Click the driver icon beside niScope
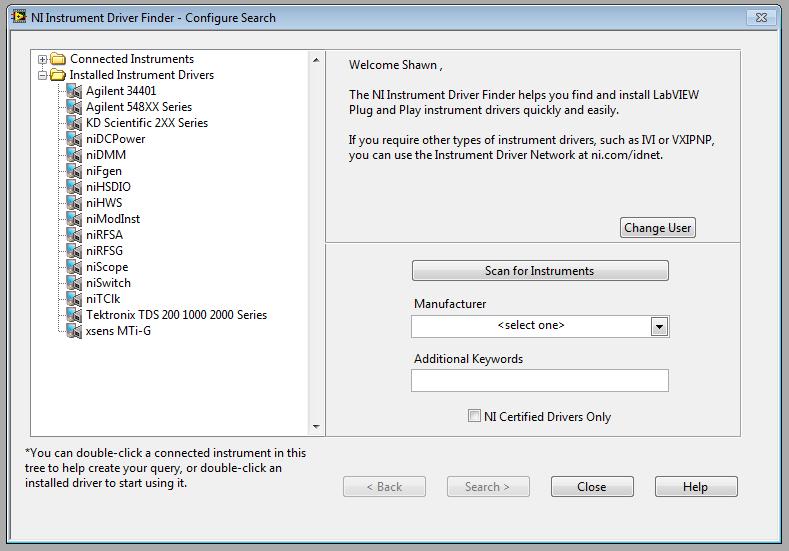This screenshot has width=789, height=551. 73,267
